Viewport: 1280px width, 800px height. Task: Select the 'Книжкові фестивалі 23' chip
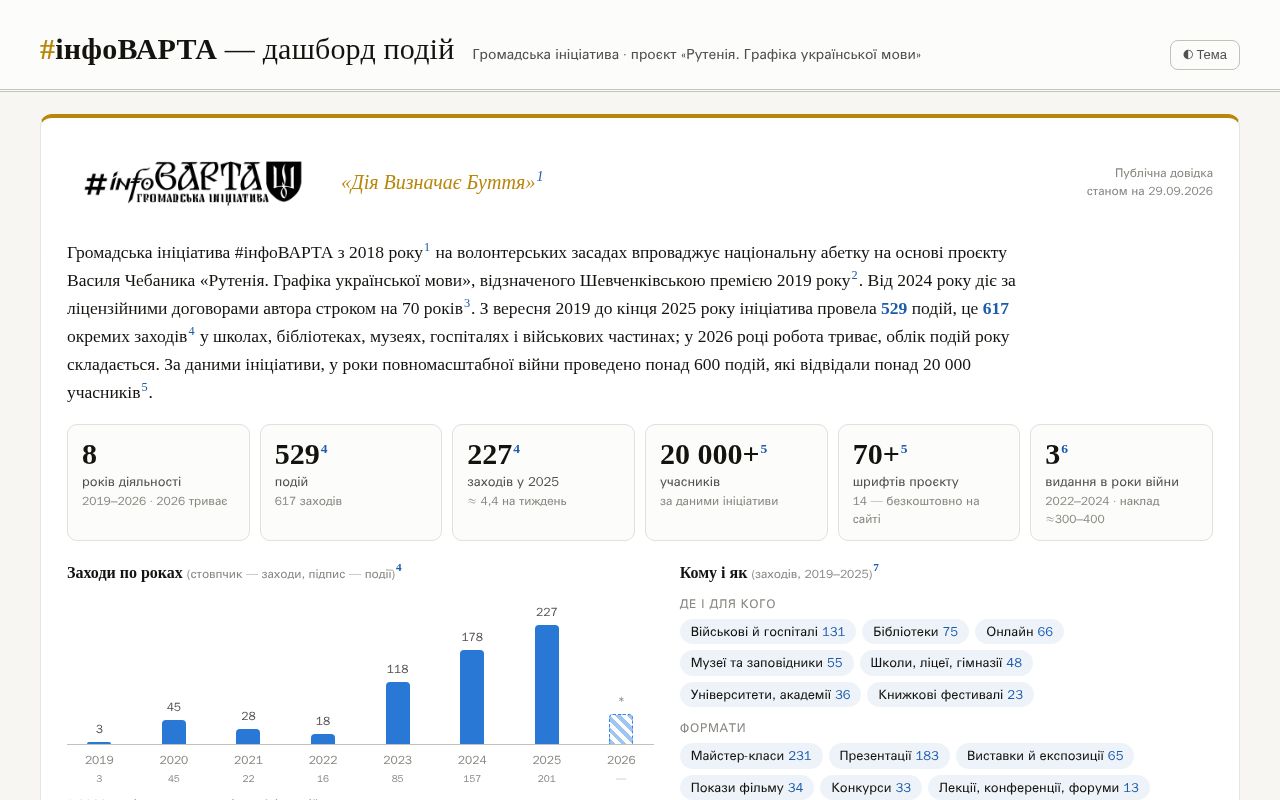point(950,694)
